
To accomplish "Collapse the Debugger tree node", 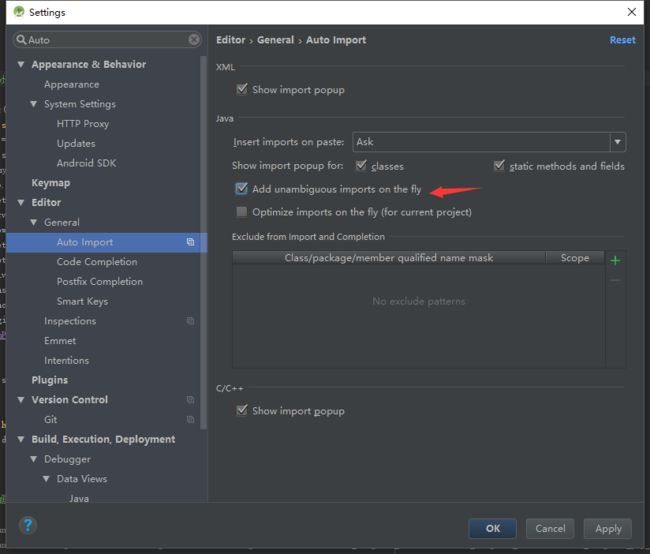I will [34, 459].
